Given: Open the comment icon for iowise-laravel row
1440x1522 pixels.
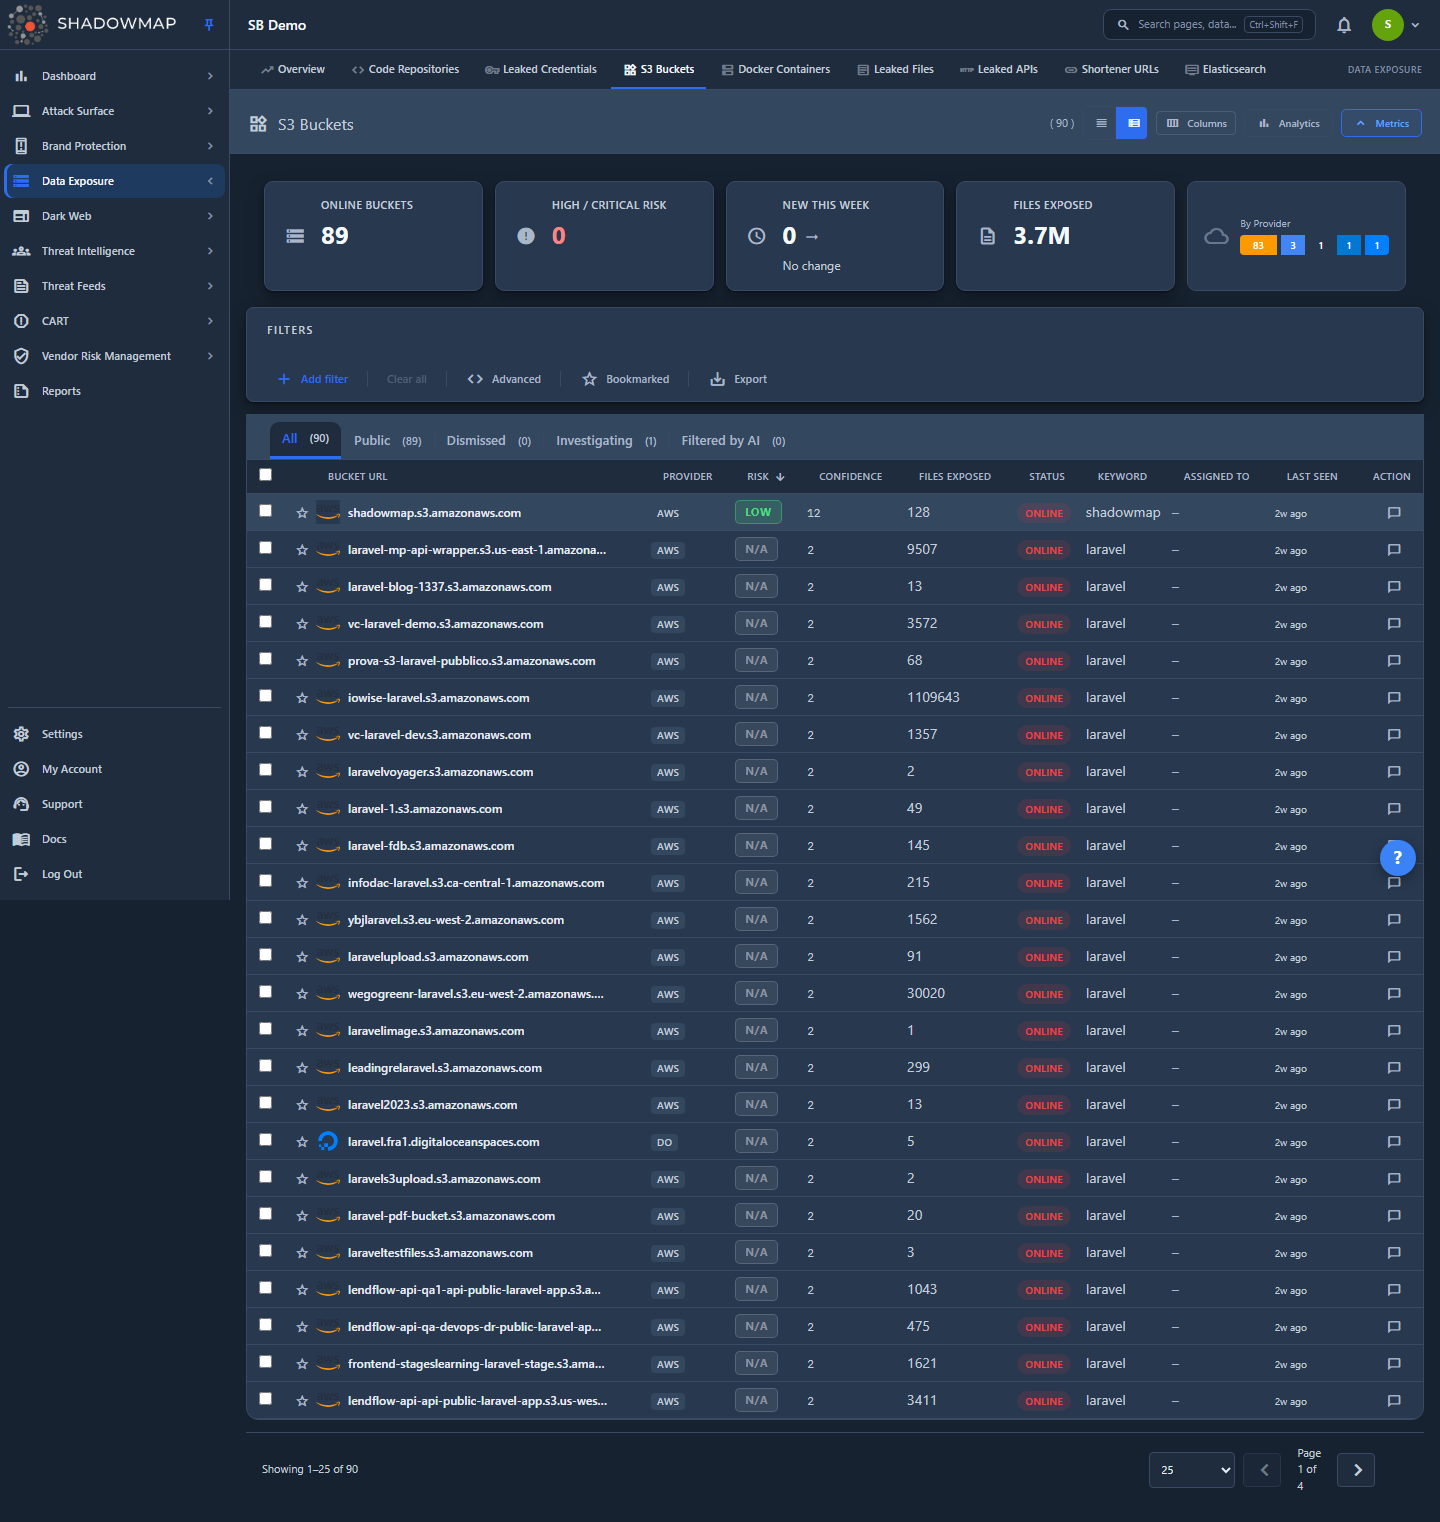Looking at the screenshot, I should [x=1394, y=698].
